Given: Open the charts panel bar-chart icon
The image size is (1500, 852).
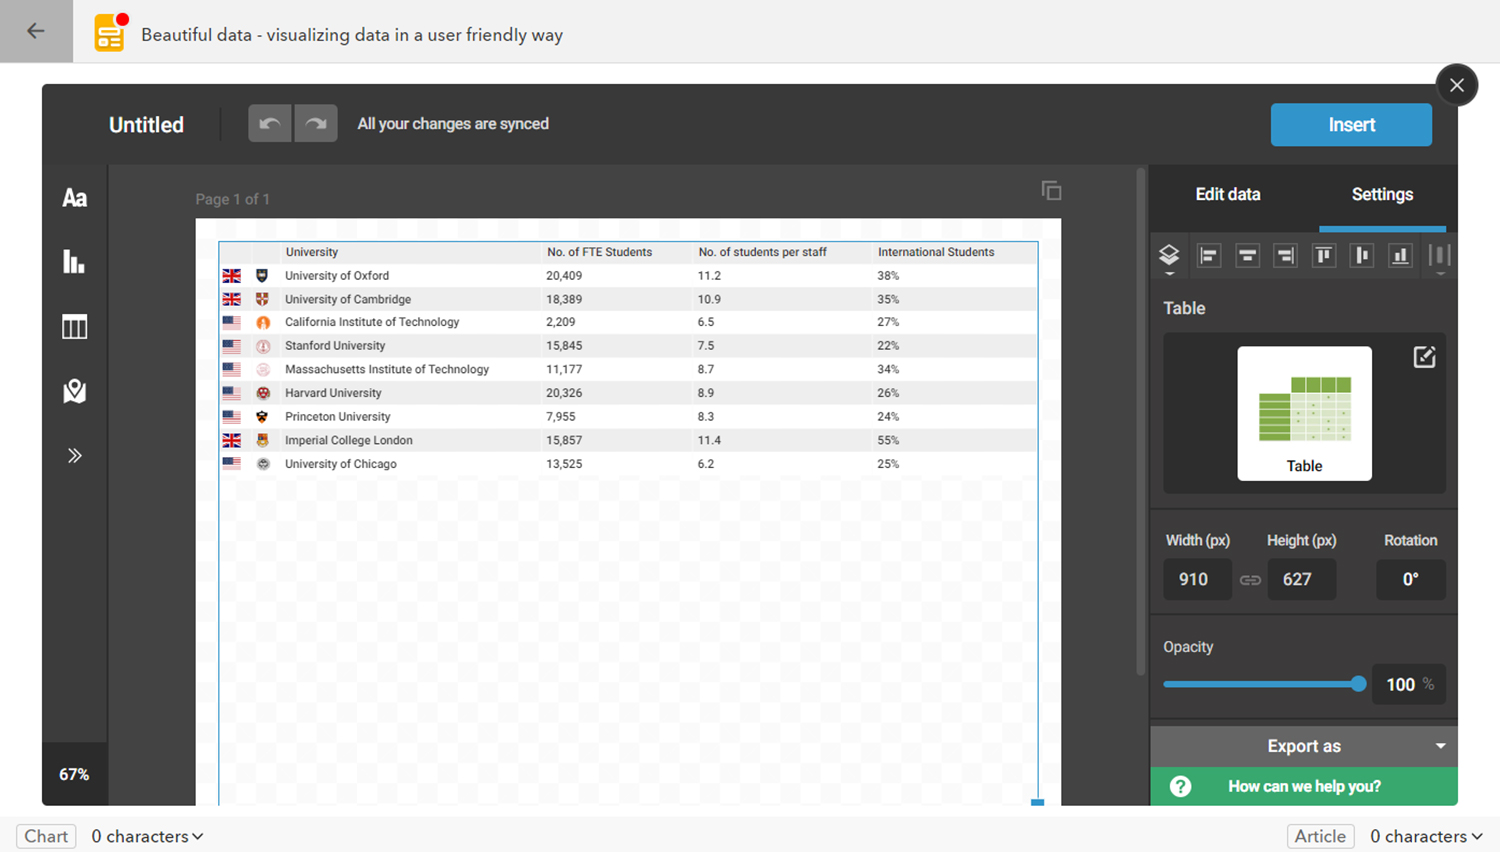Looking at the screenshot, I should click(x=74, y=262).
